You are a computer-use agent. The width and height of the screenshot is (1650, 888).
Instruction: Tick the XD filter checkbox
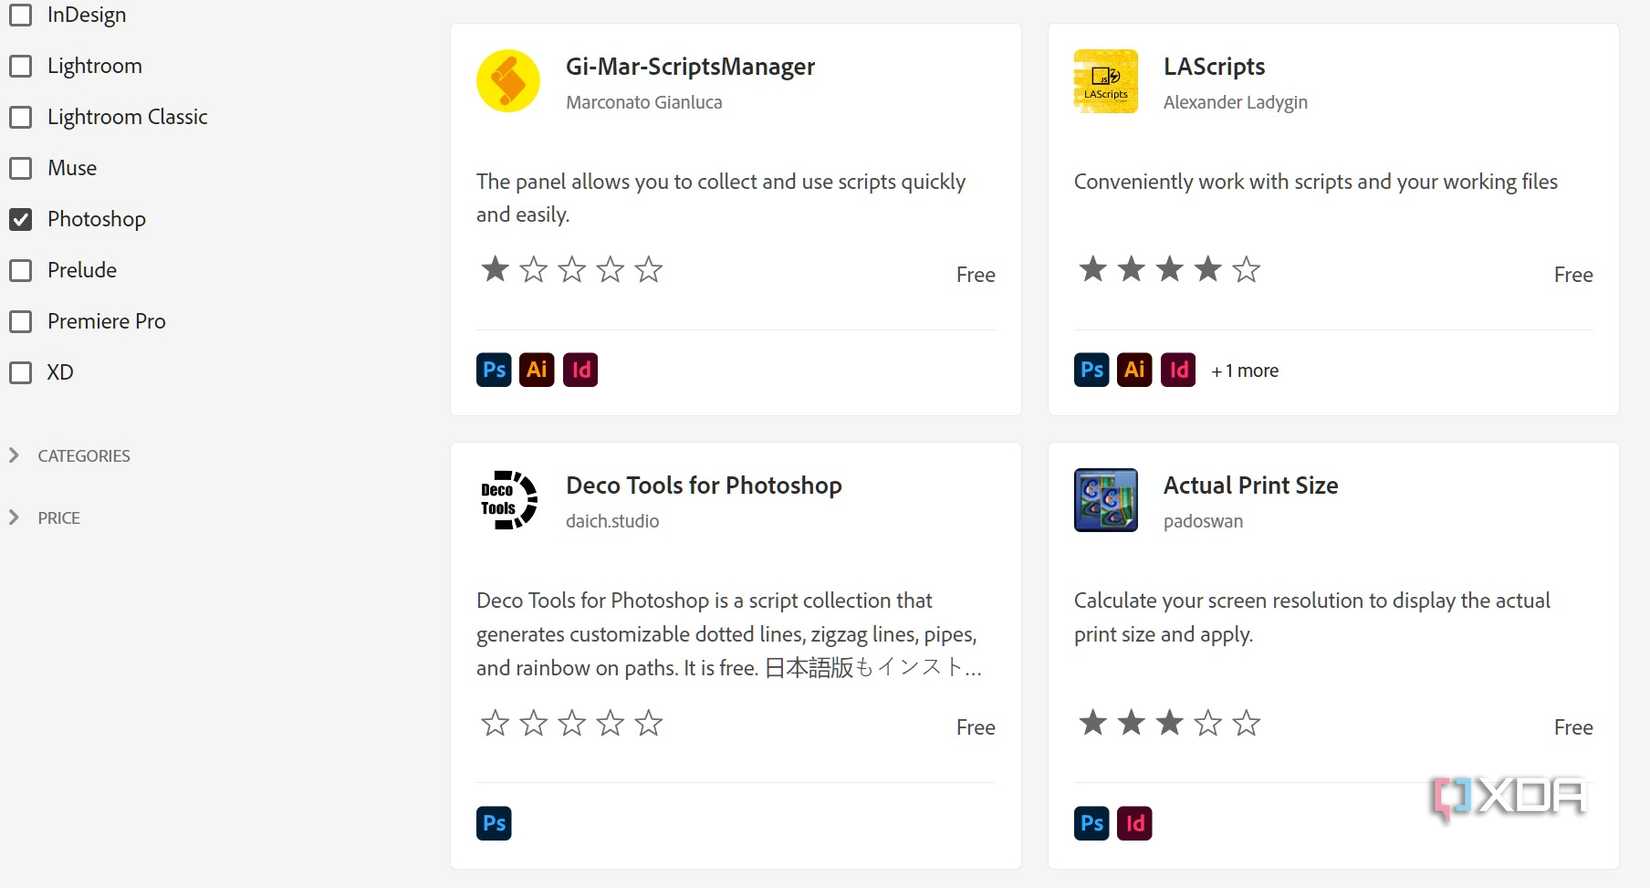point(21,372)
